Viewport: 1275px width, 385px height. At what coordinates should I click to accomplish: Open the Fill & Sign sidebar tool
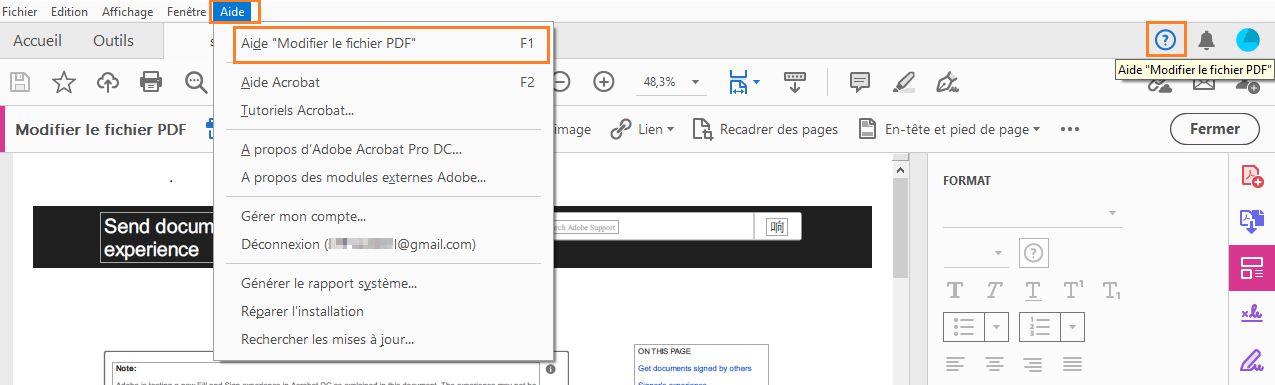(1252, 313)
